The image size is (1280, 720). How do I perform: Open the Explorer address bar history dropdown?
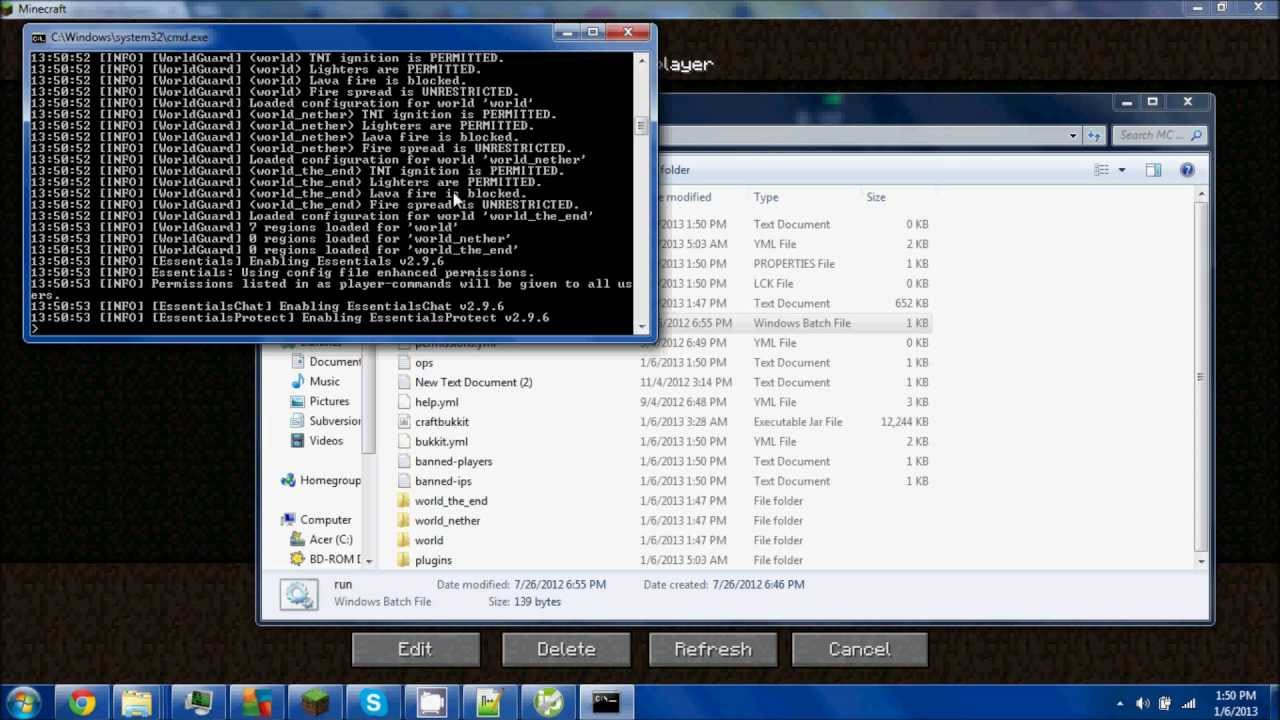[1073, 135]
